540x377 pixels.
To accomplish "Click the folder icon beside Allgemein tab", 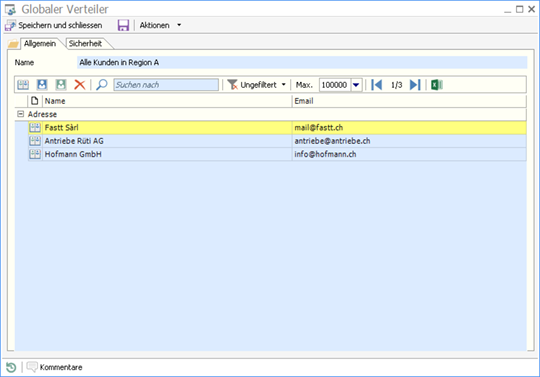I will click(13, 44).
